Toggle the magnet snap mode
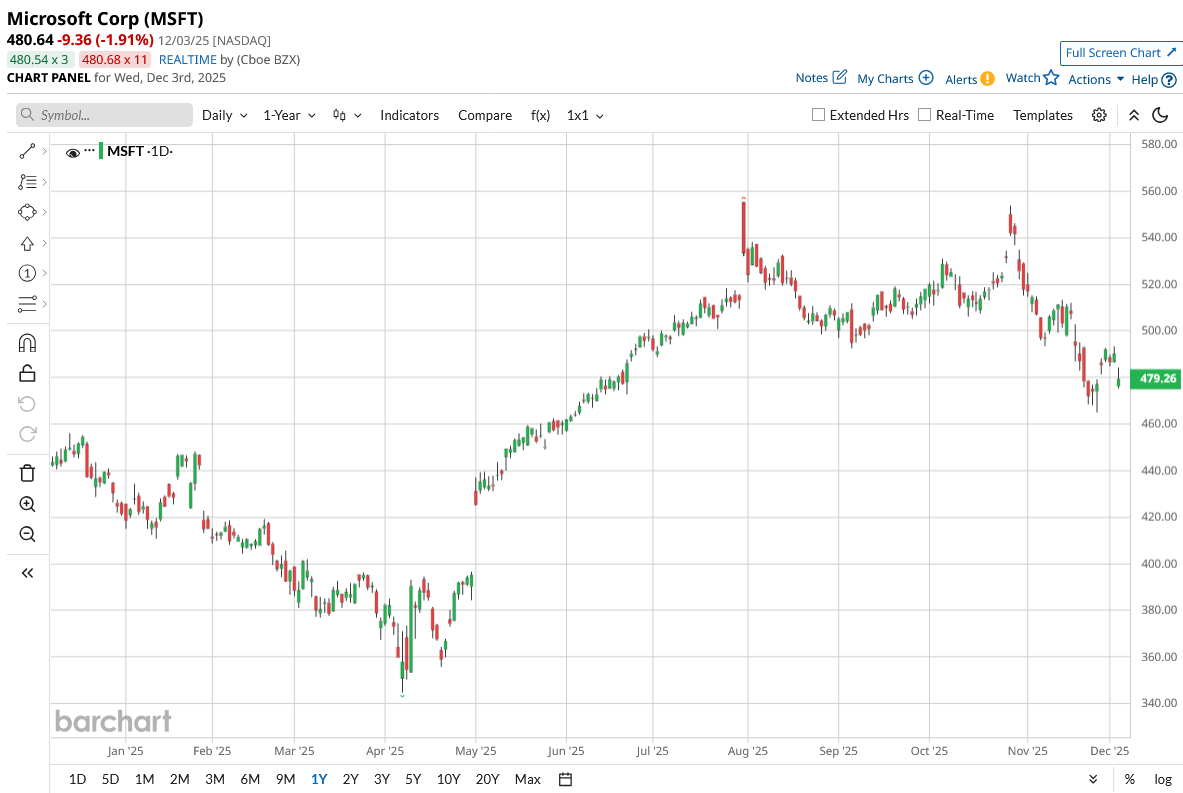The image size is (1183, 793). (27, 343)
